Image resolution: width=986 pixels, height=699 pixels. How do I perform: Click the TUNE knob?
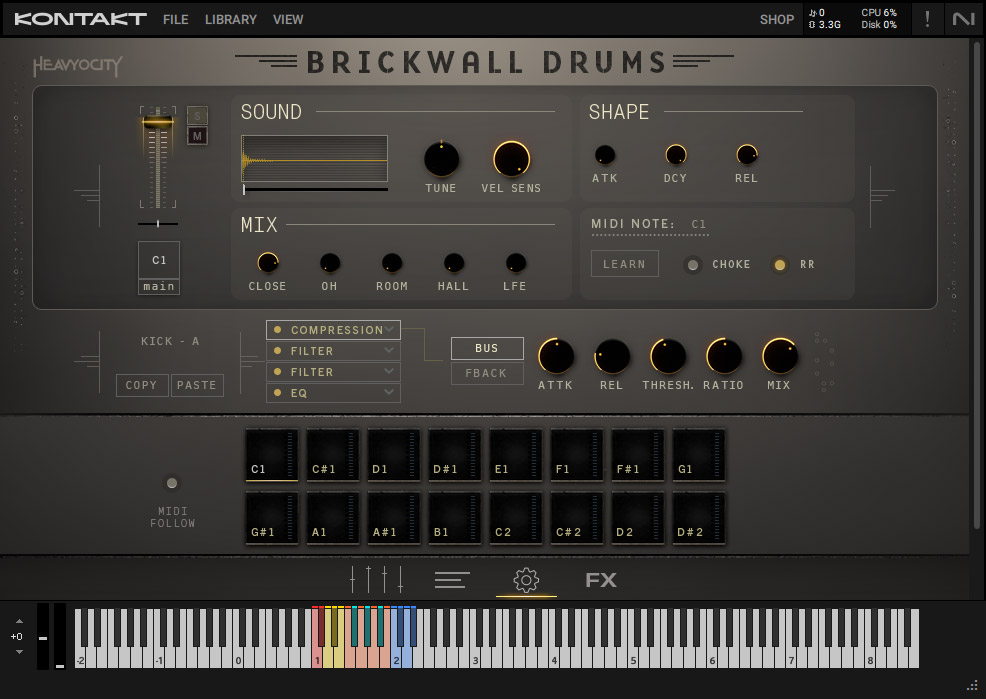[441, 159]
